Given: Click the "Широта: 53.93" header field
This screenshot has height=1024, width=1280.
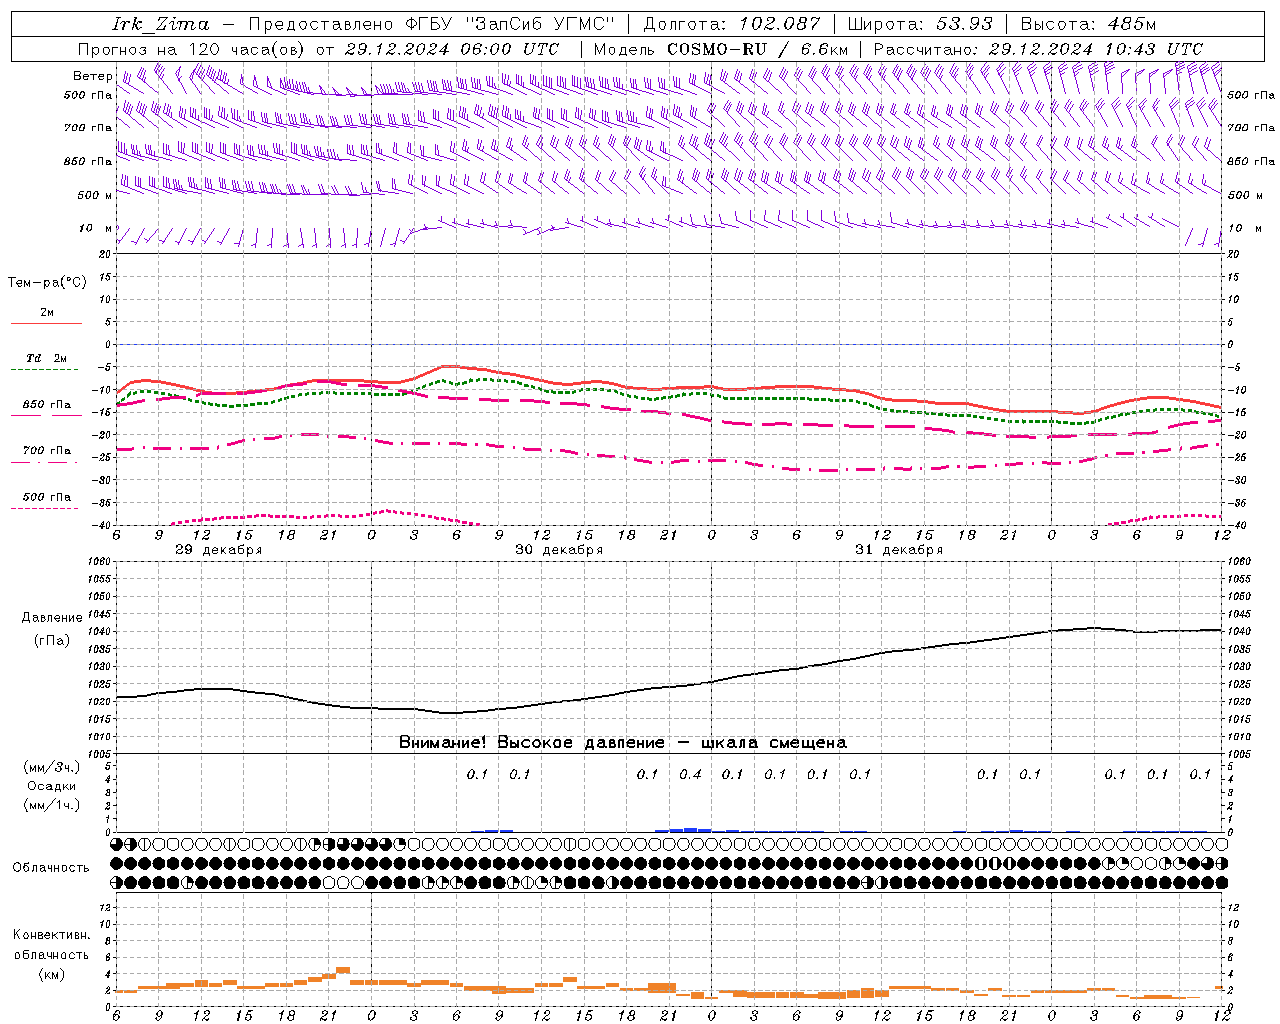Looking at the screenshot, I should [920, 24].
